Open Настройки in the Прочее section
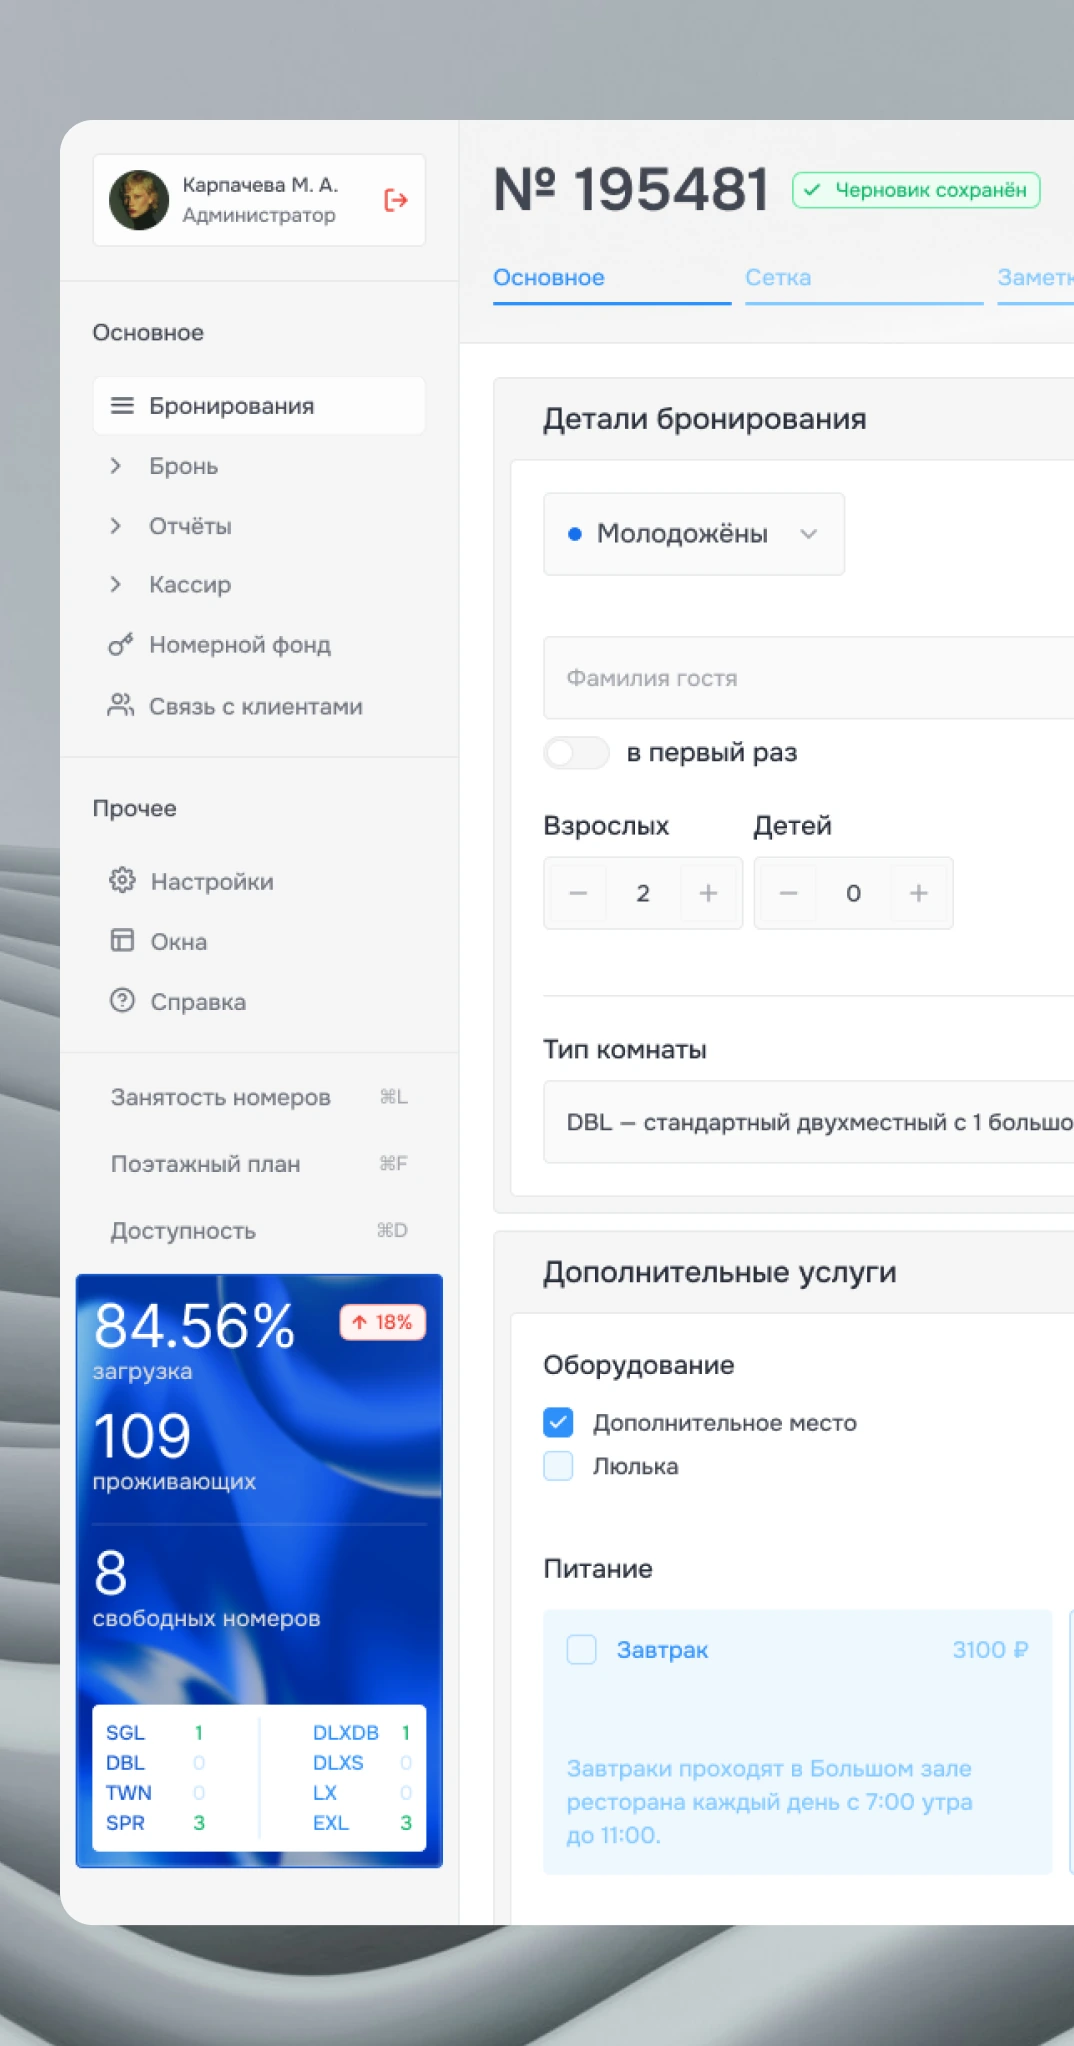This screenshot has height=2046, width=1074. point(212,882)
